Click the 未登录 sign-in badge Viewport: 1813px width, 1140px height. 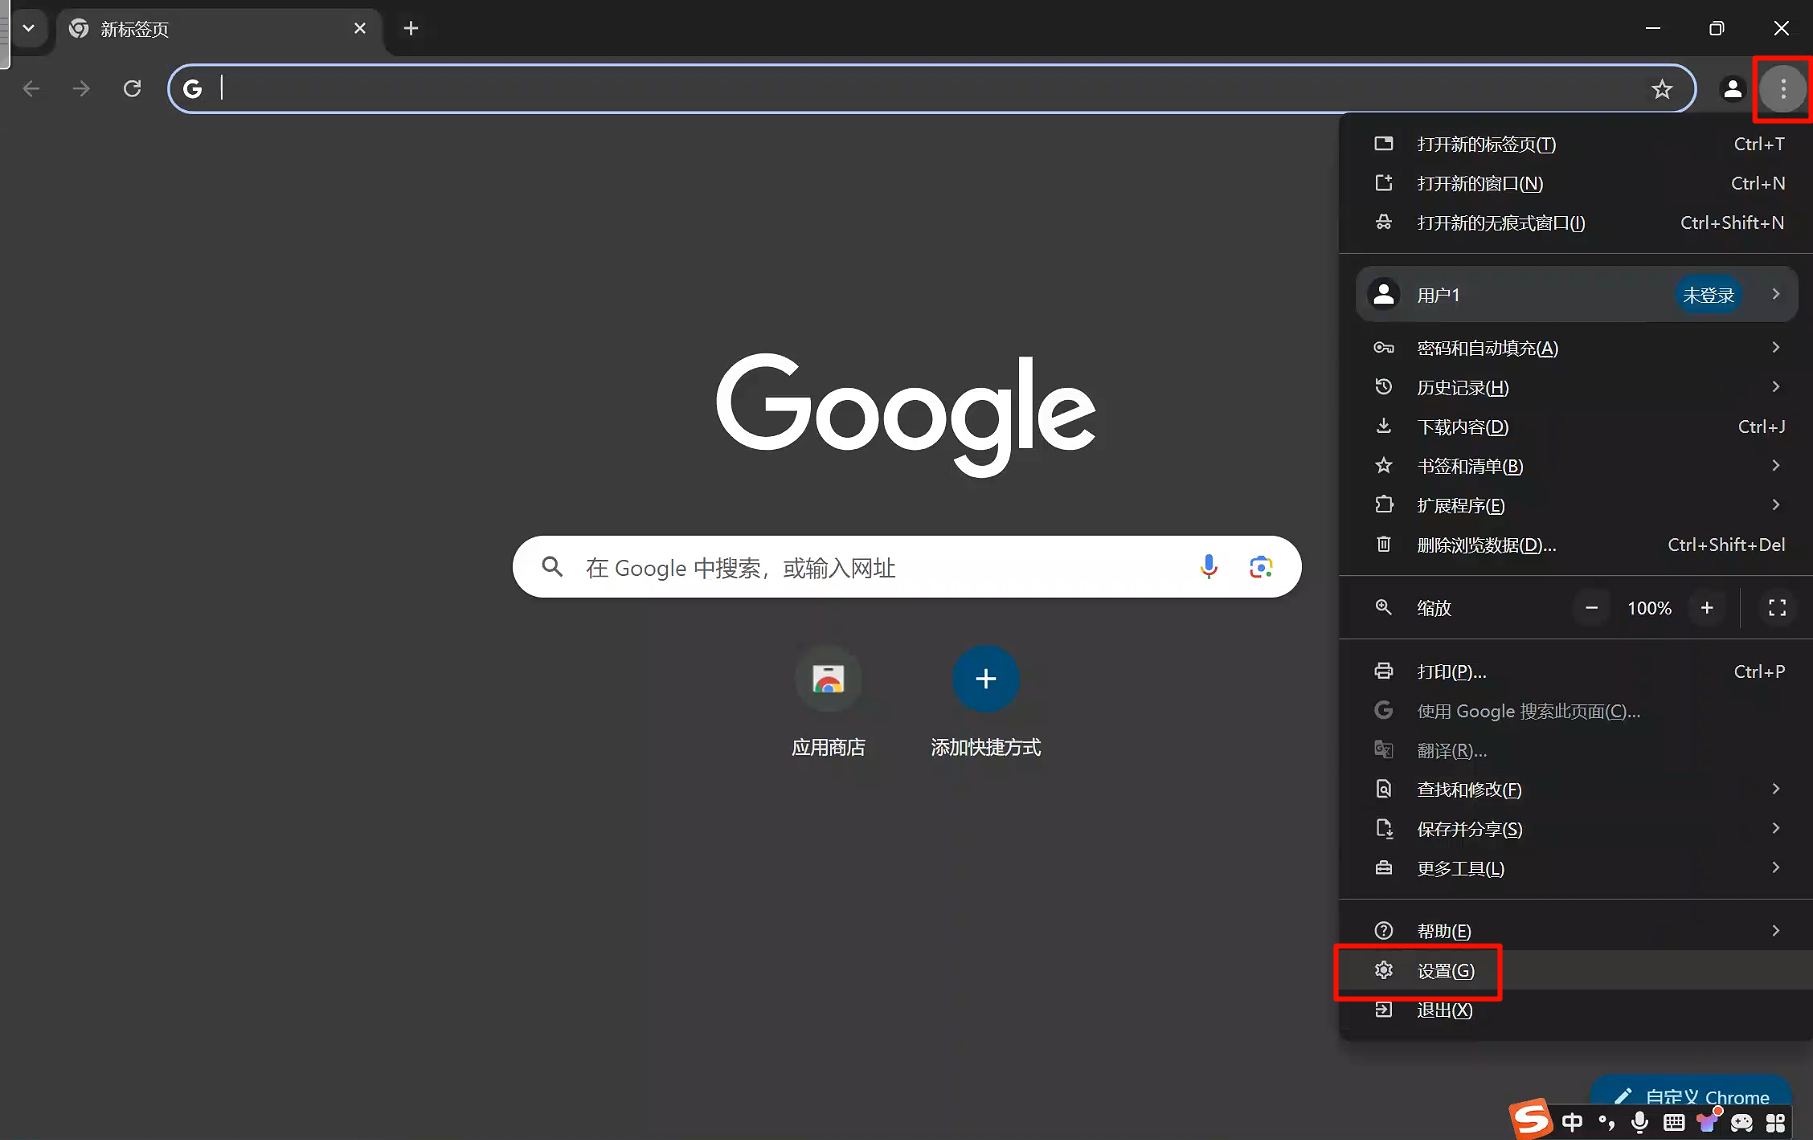pyautogui.click(x=1707, y=295)
